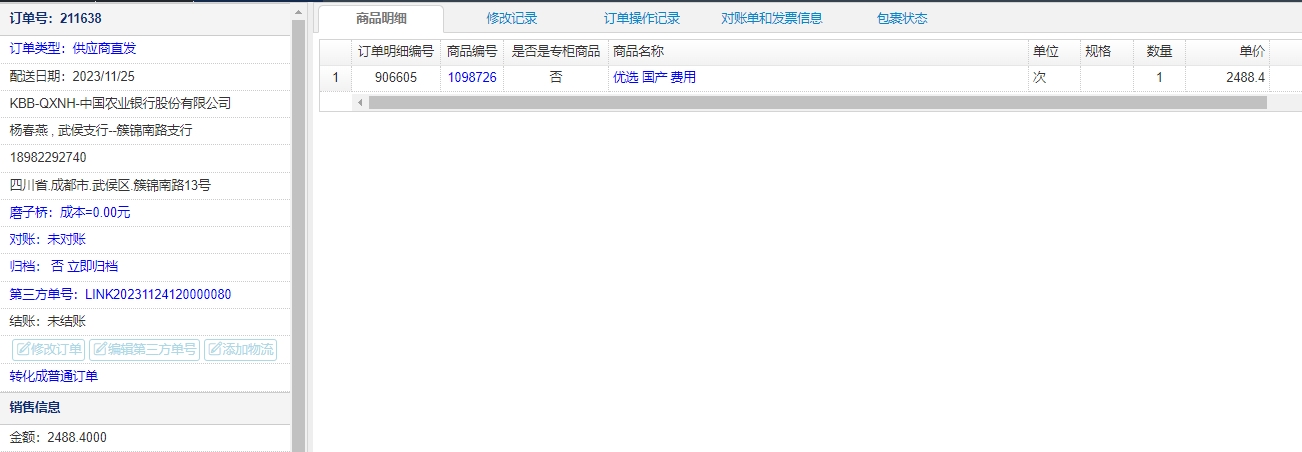Image resolution: width=1302 pixels, height=452 pixels.
Task: Click the recipient 杨春燕 武侯支行 text
Action: [100, 130]
